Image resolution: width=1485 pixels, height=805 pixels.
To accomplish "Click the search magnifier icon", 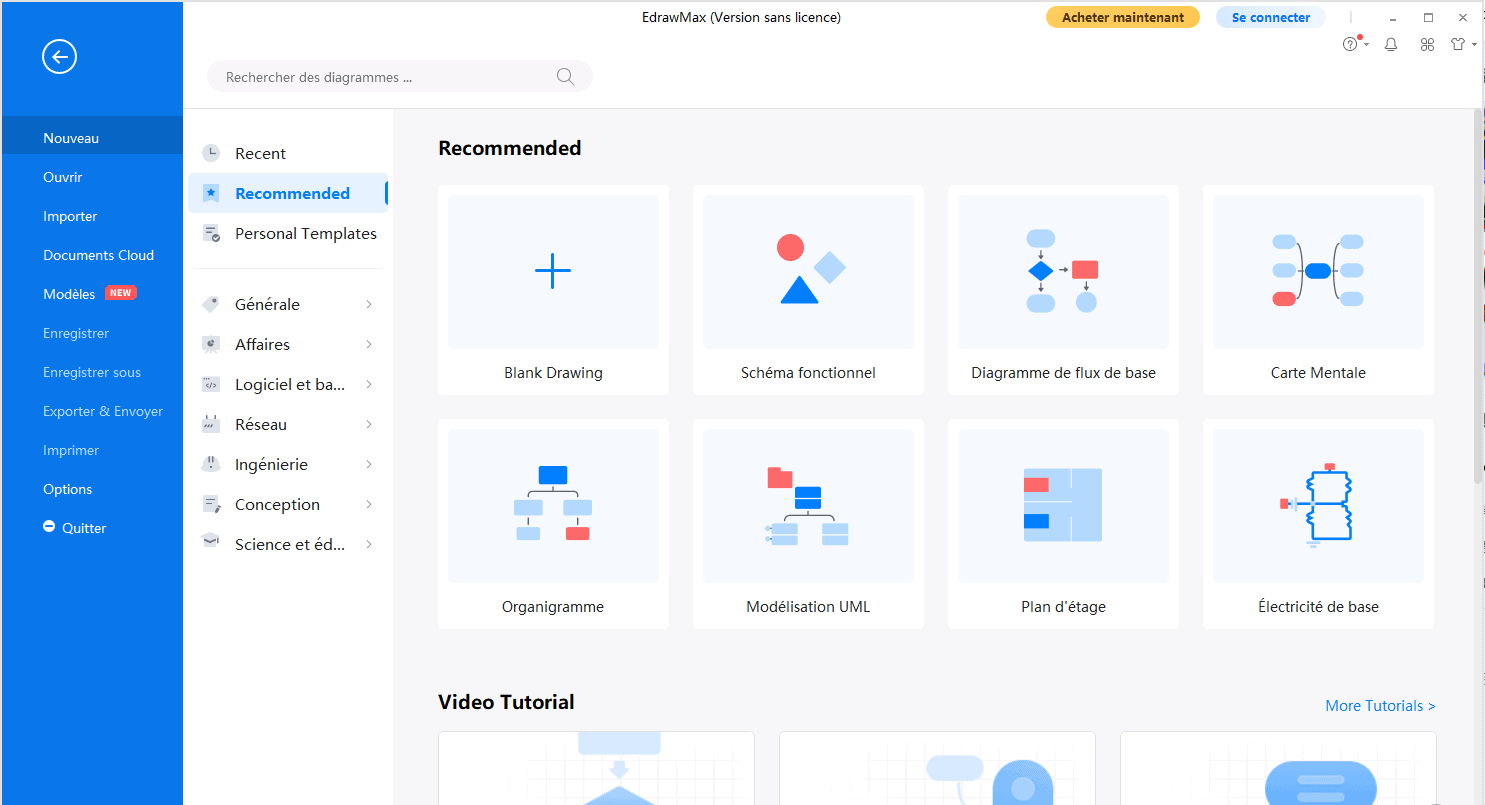I will 565,77.
